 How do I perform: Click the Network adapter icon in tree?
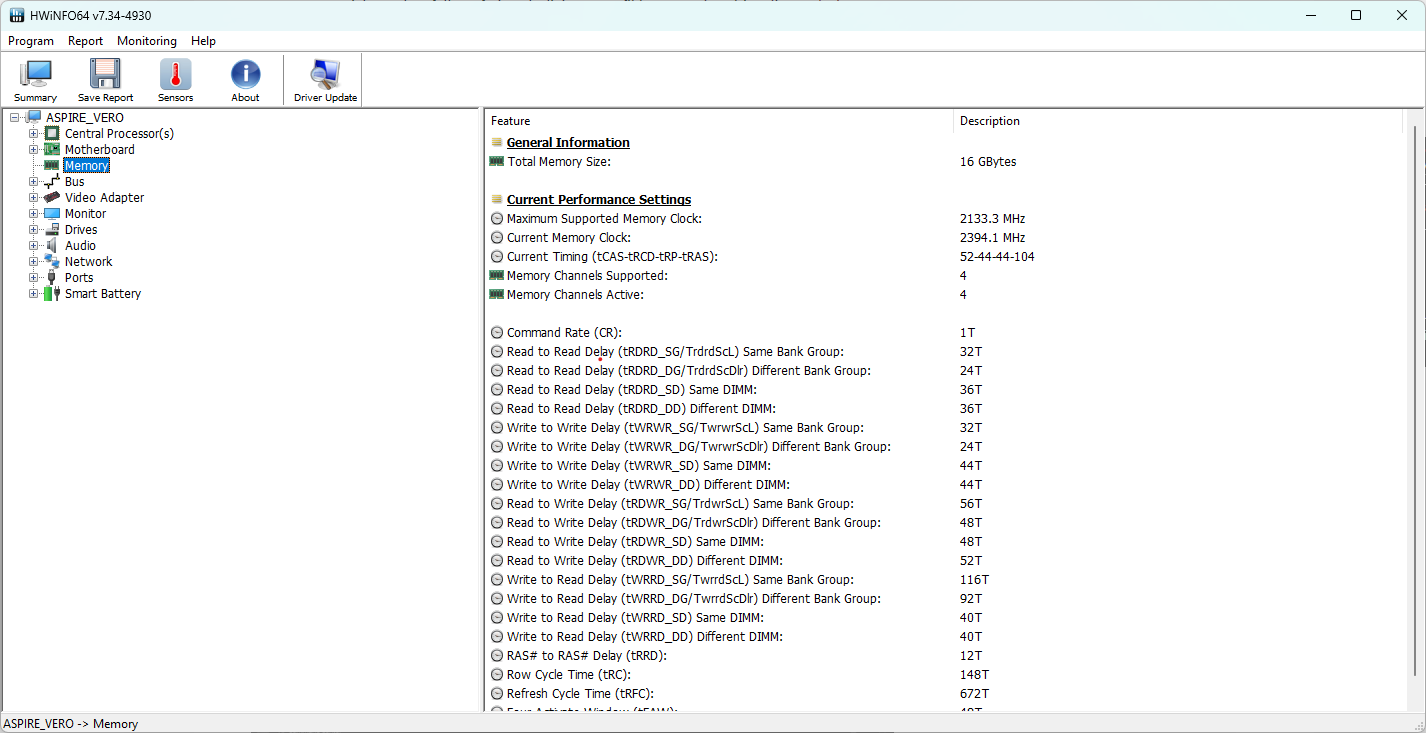[x=52, y=262]
